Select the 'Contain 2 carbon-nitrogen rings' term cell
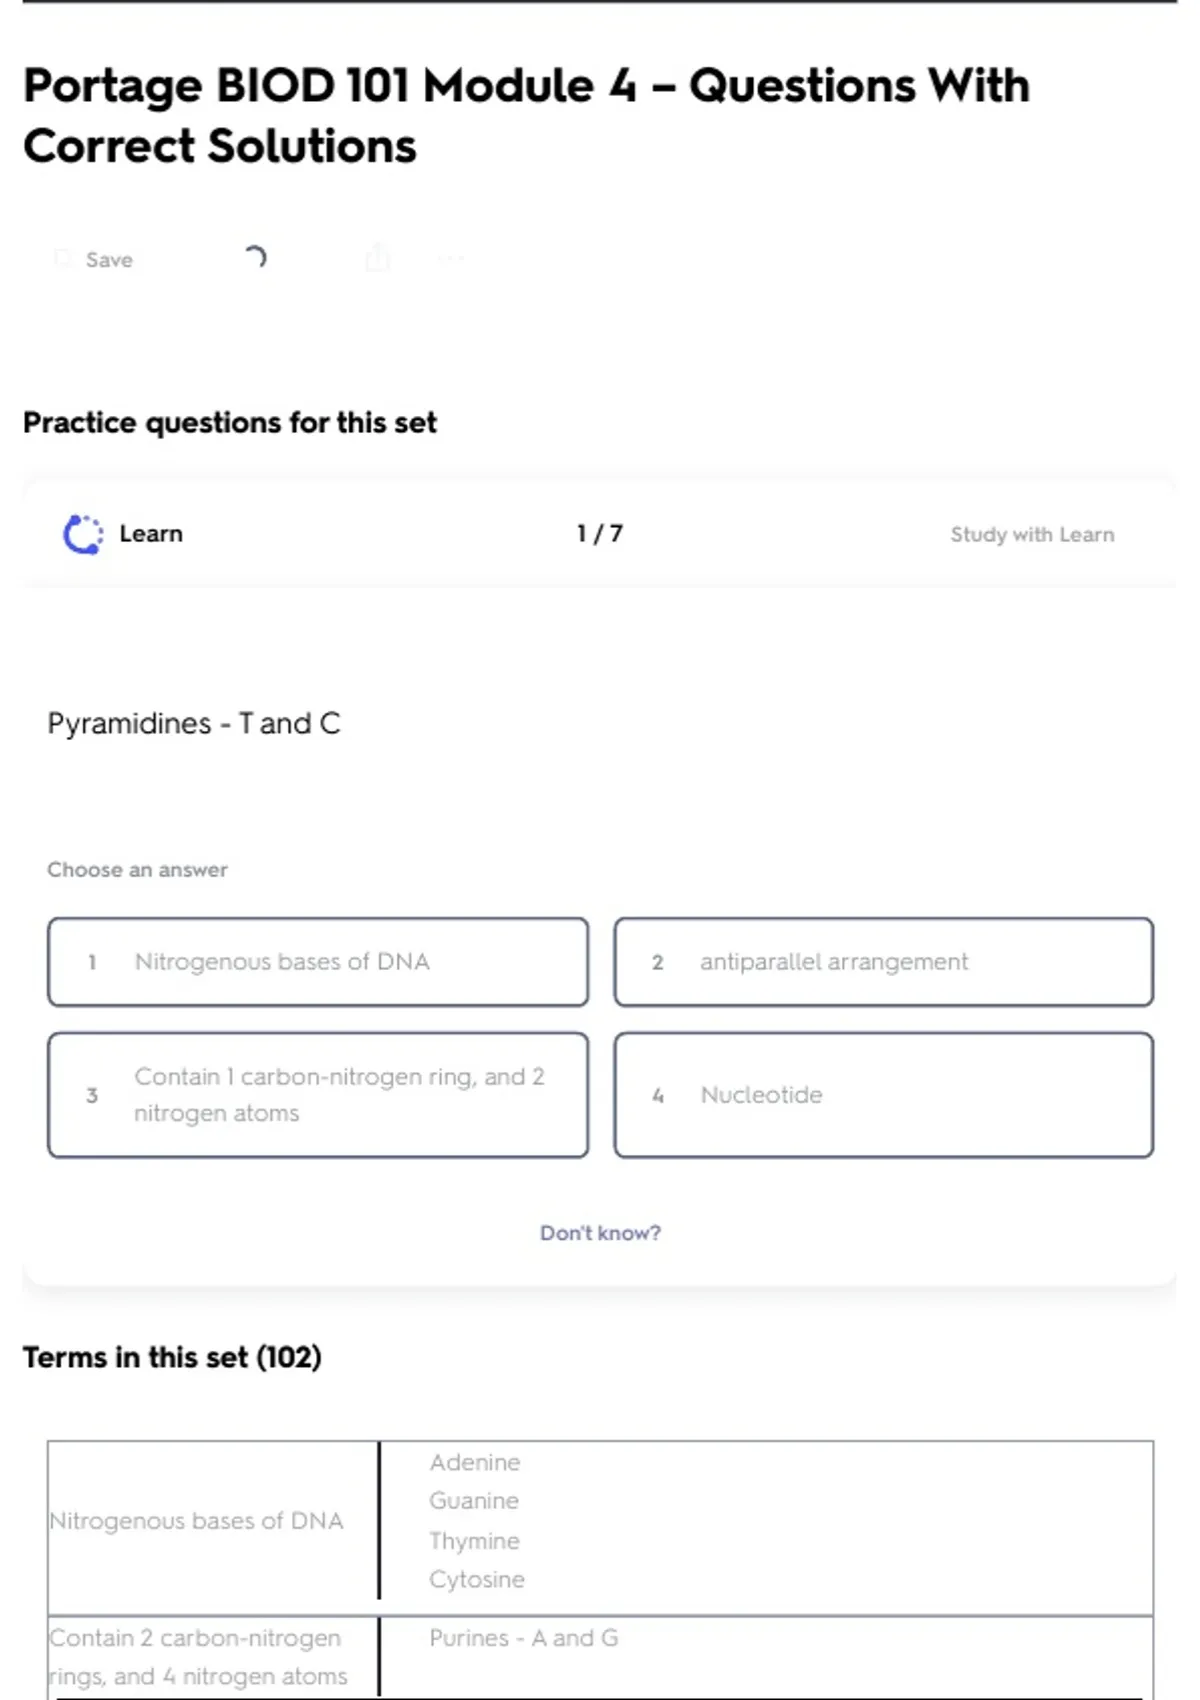This screenshot has width=1200, height=1700. 199,1657
